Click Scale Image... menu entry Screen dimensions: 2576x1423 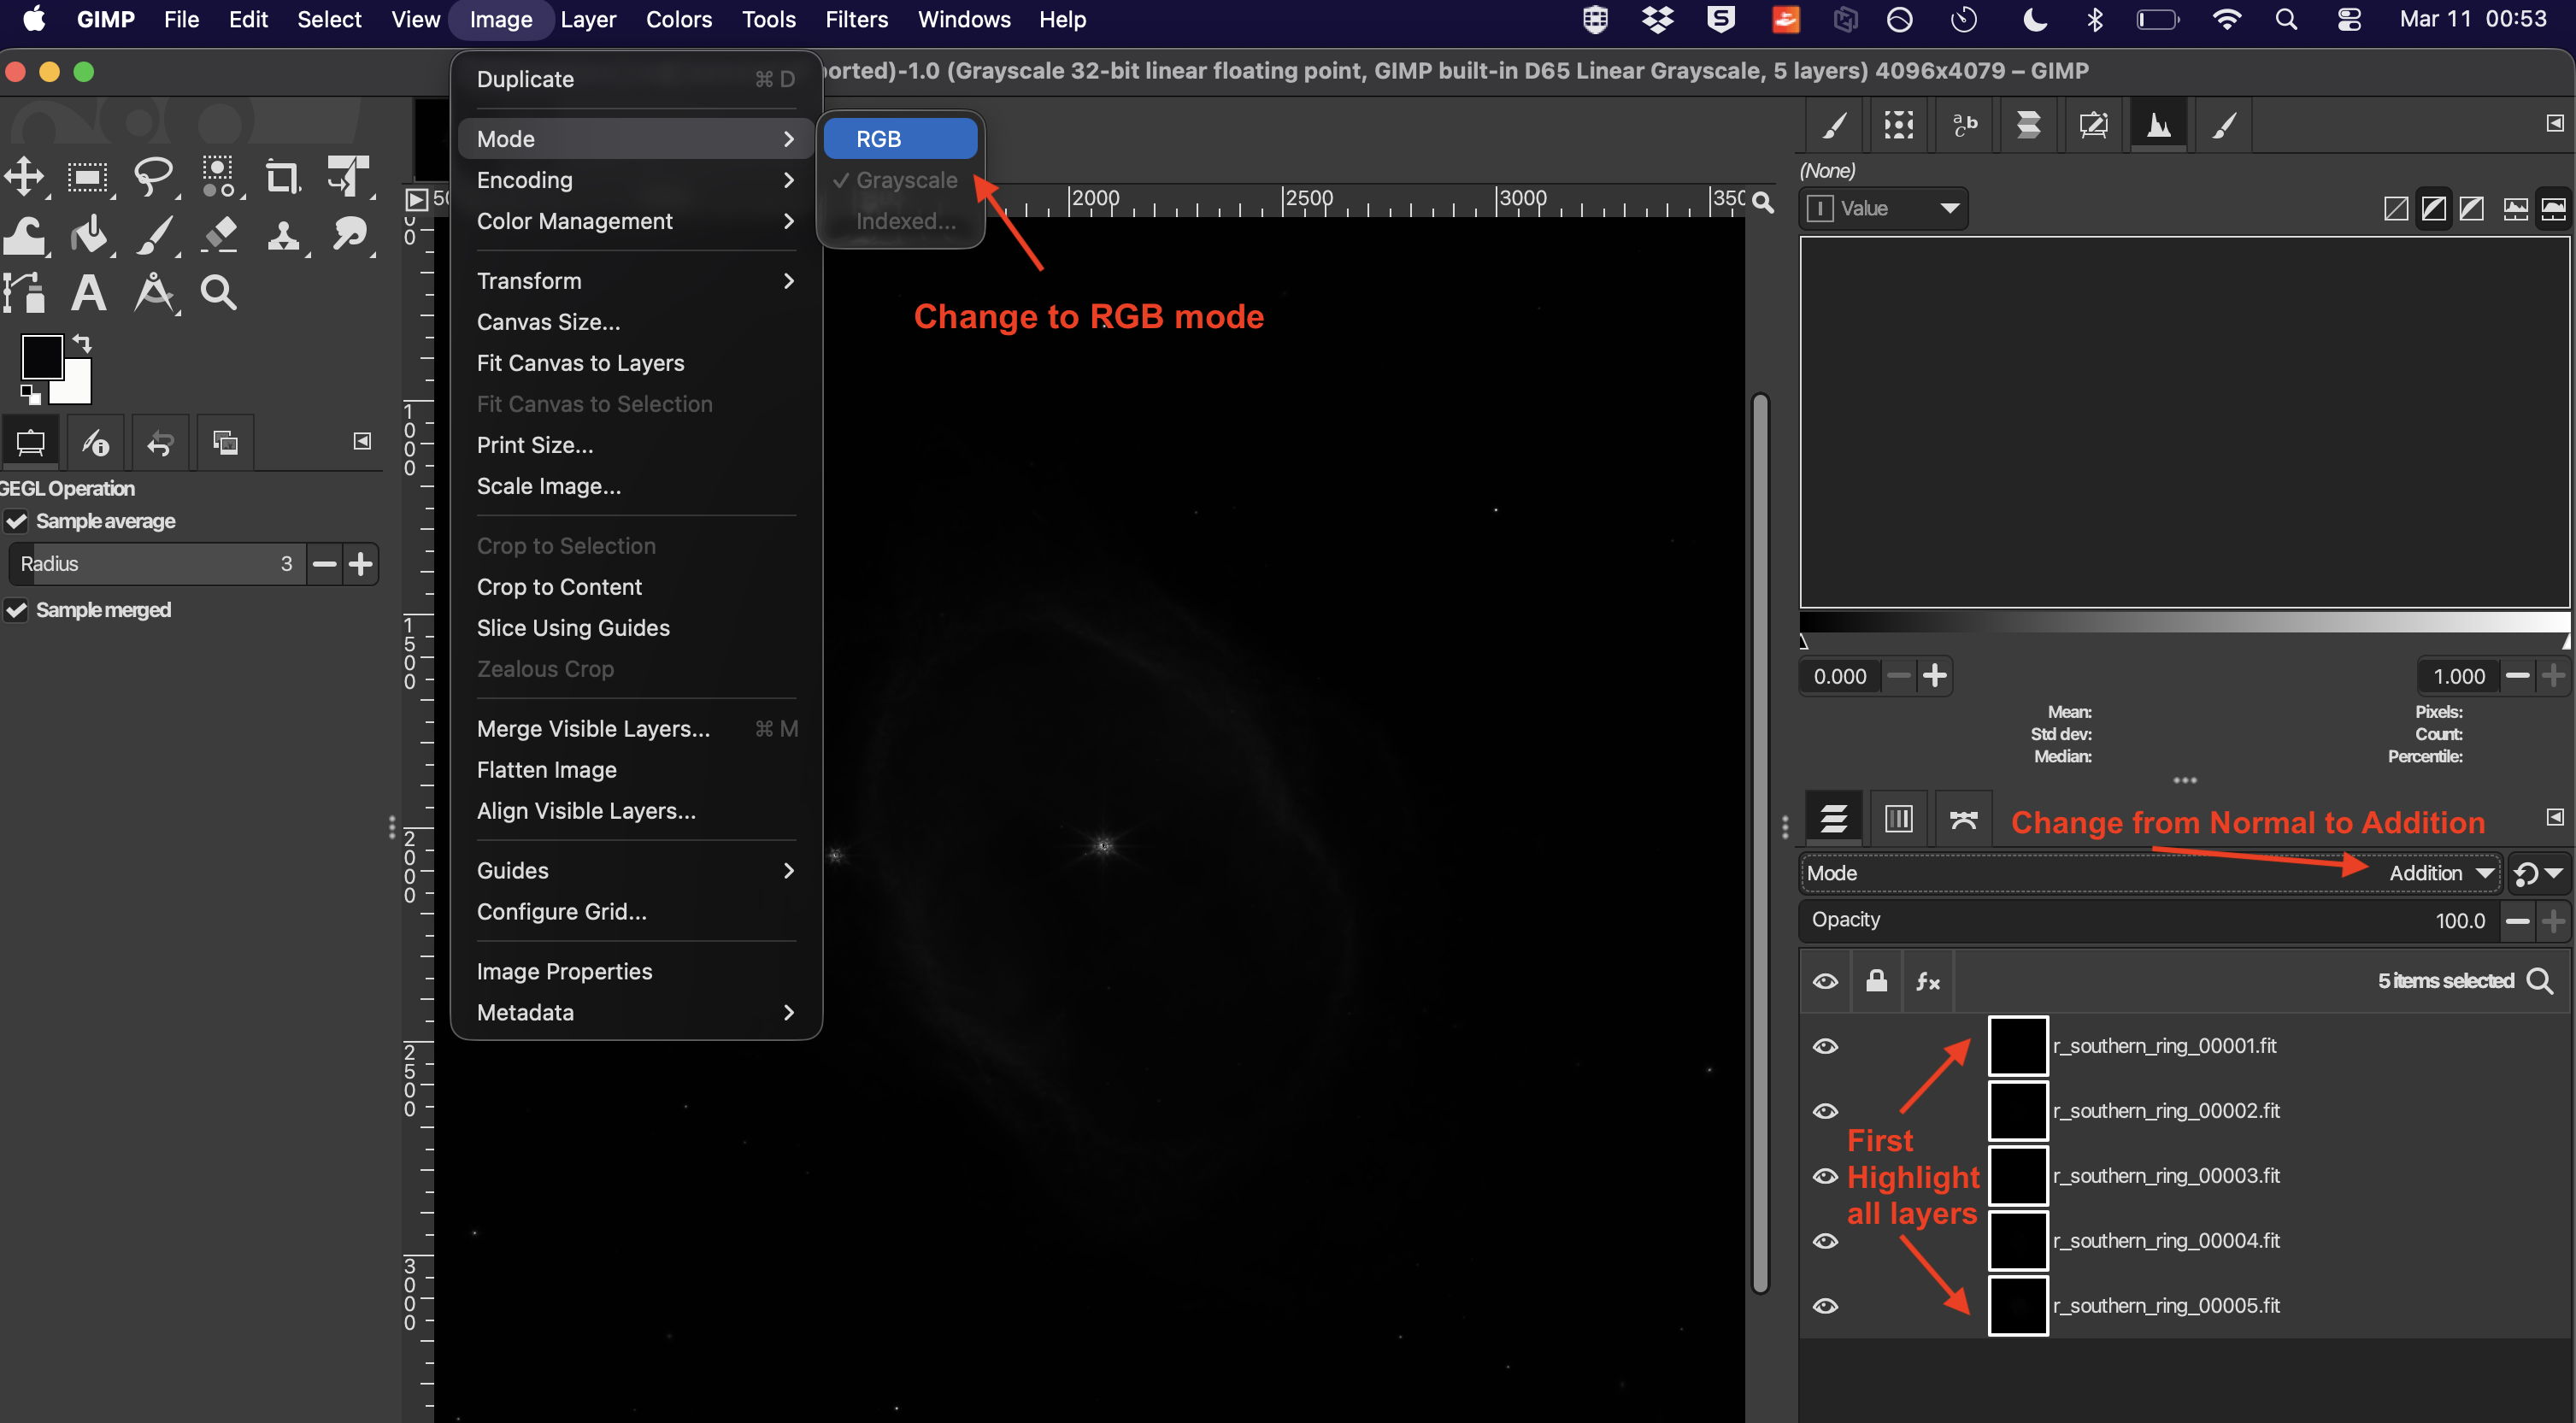548,486
